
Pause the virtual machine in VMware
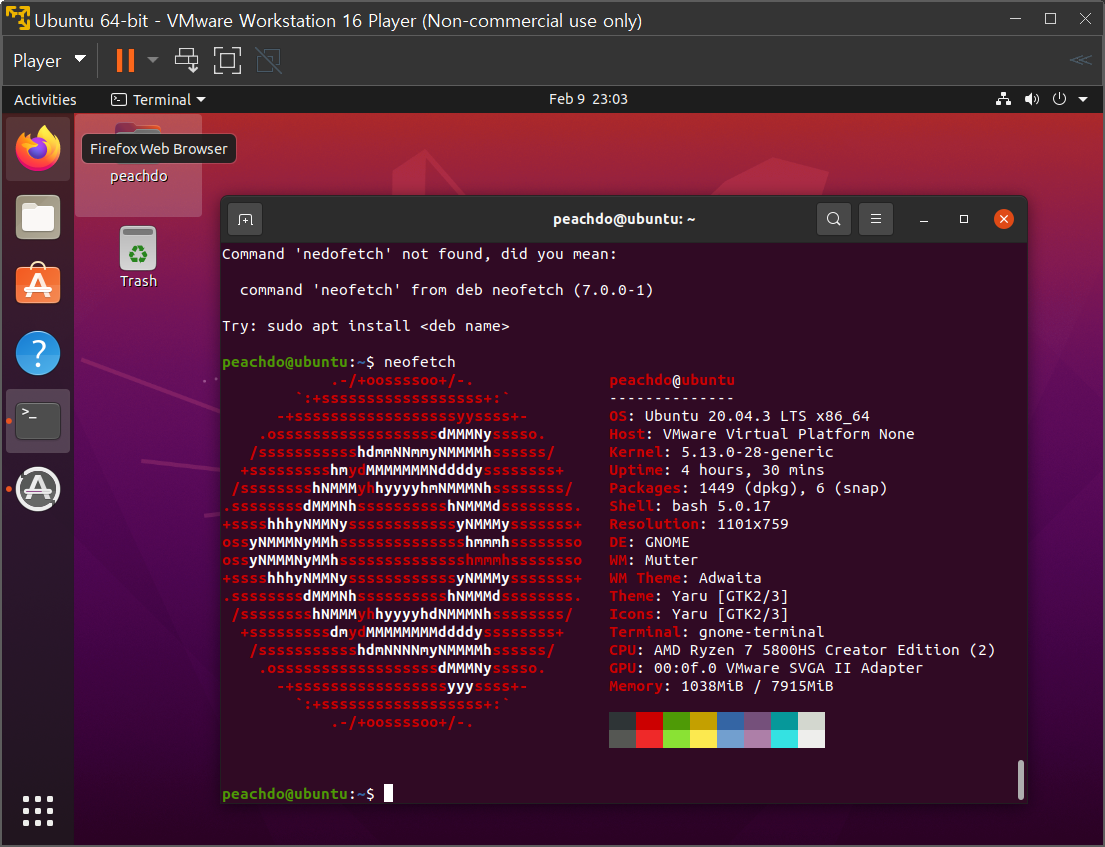(x=125, y=61)
